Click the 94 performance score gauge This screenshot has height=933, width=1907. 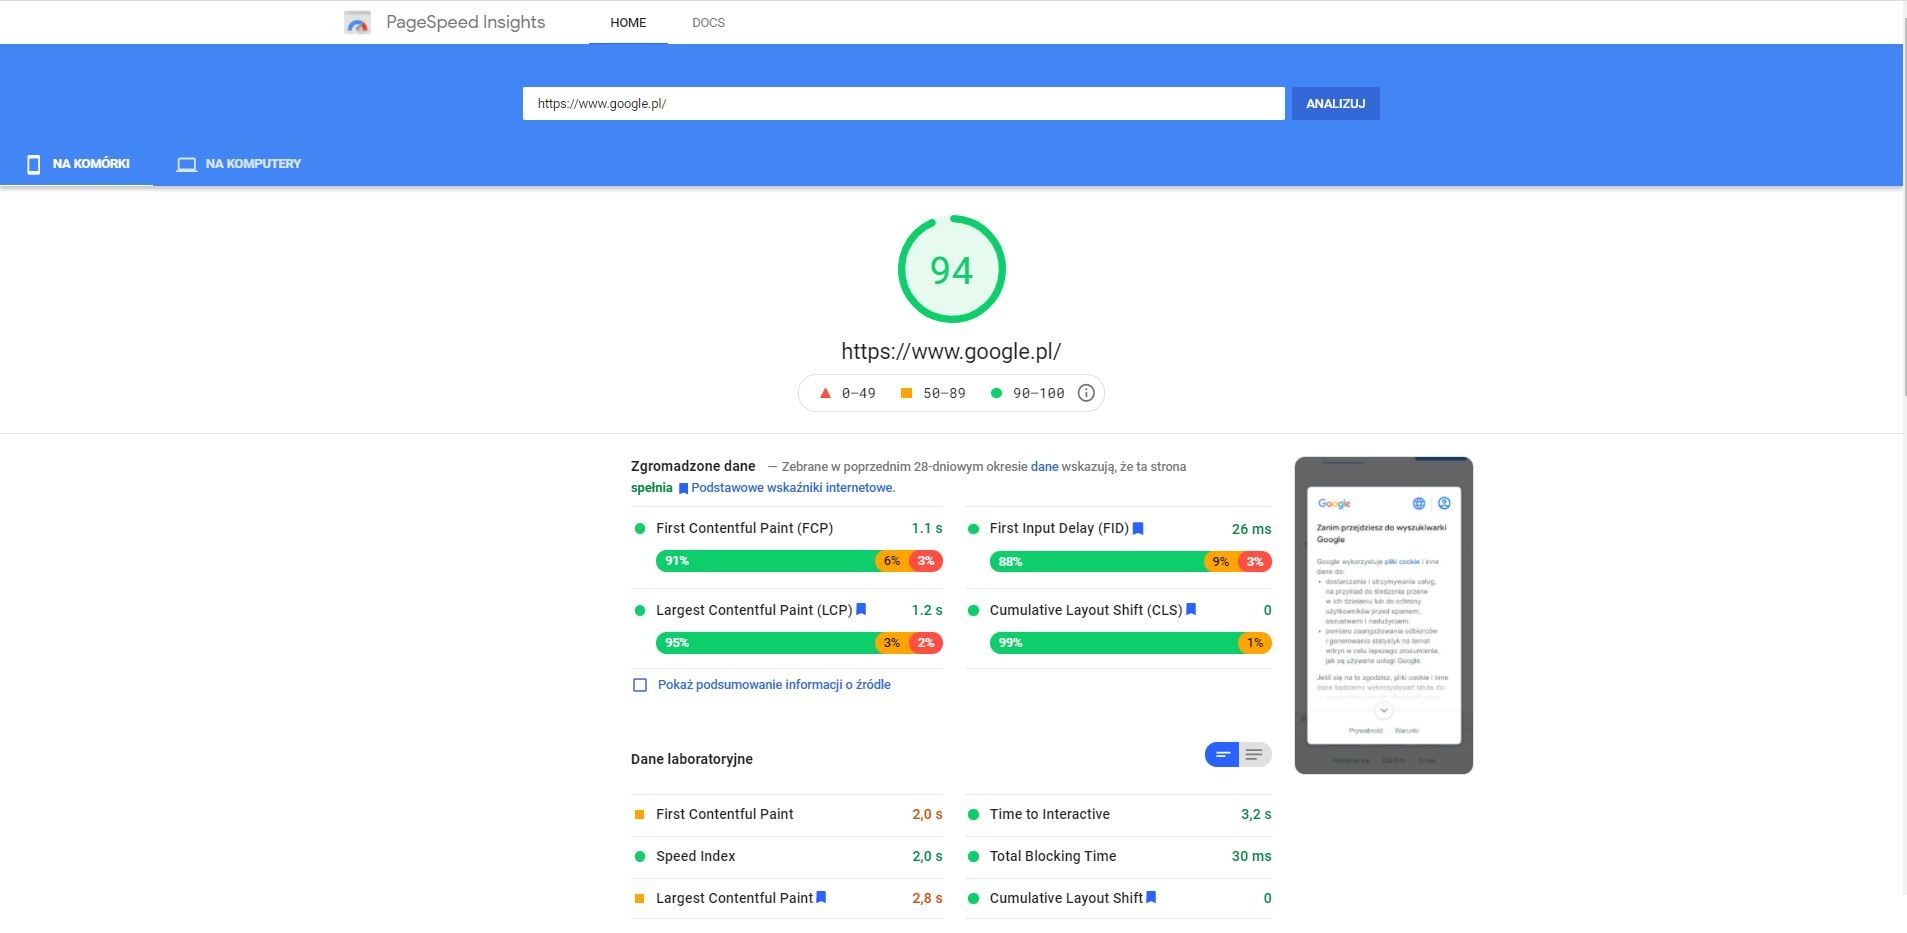pyautogui.click(x=951, y=269)
